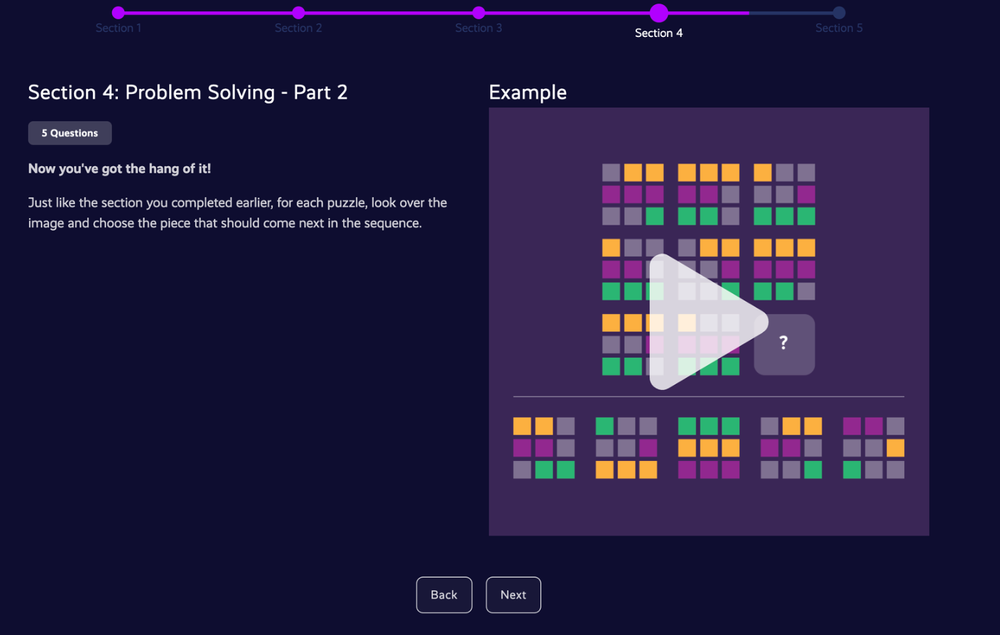
Task: Click the enlarged Section 4 progress dot
Action: (x=659, y=15)
